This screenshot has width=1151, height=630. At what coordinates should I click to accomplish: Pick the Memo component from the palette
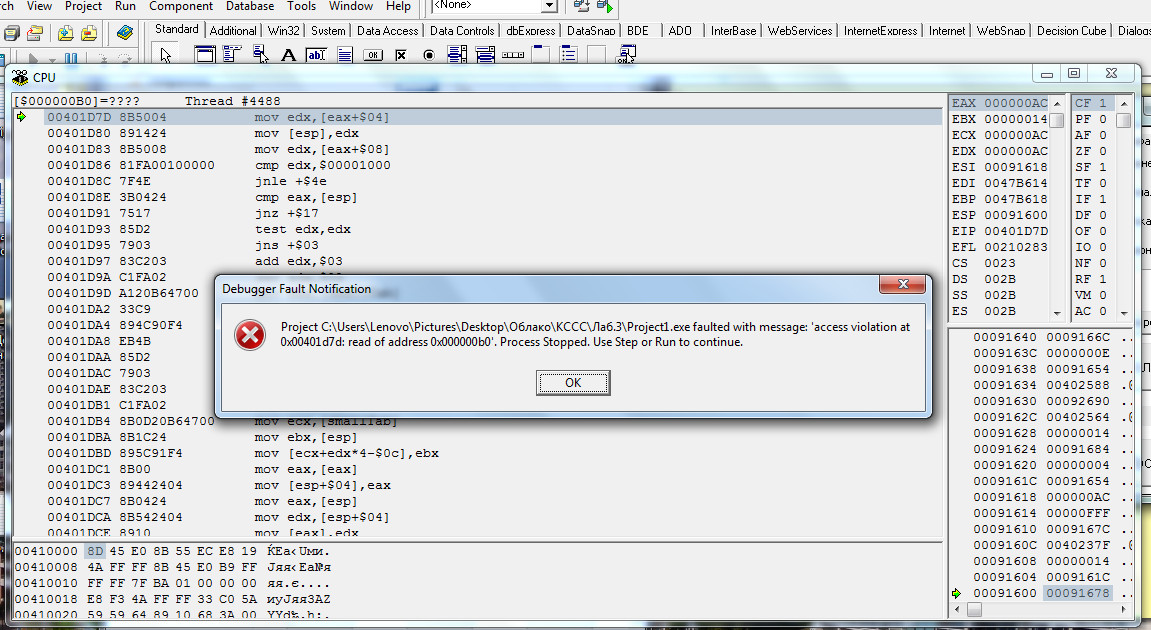(345, 55)
